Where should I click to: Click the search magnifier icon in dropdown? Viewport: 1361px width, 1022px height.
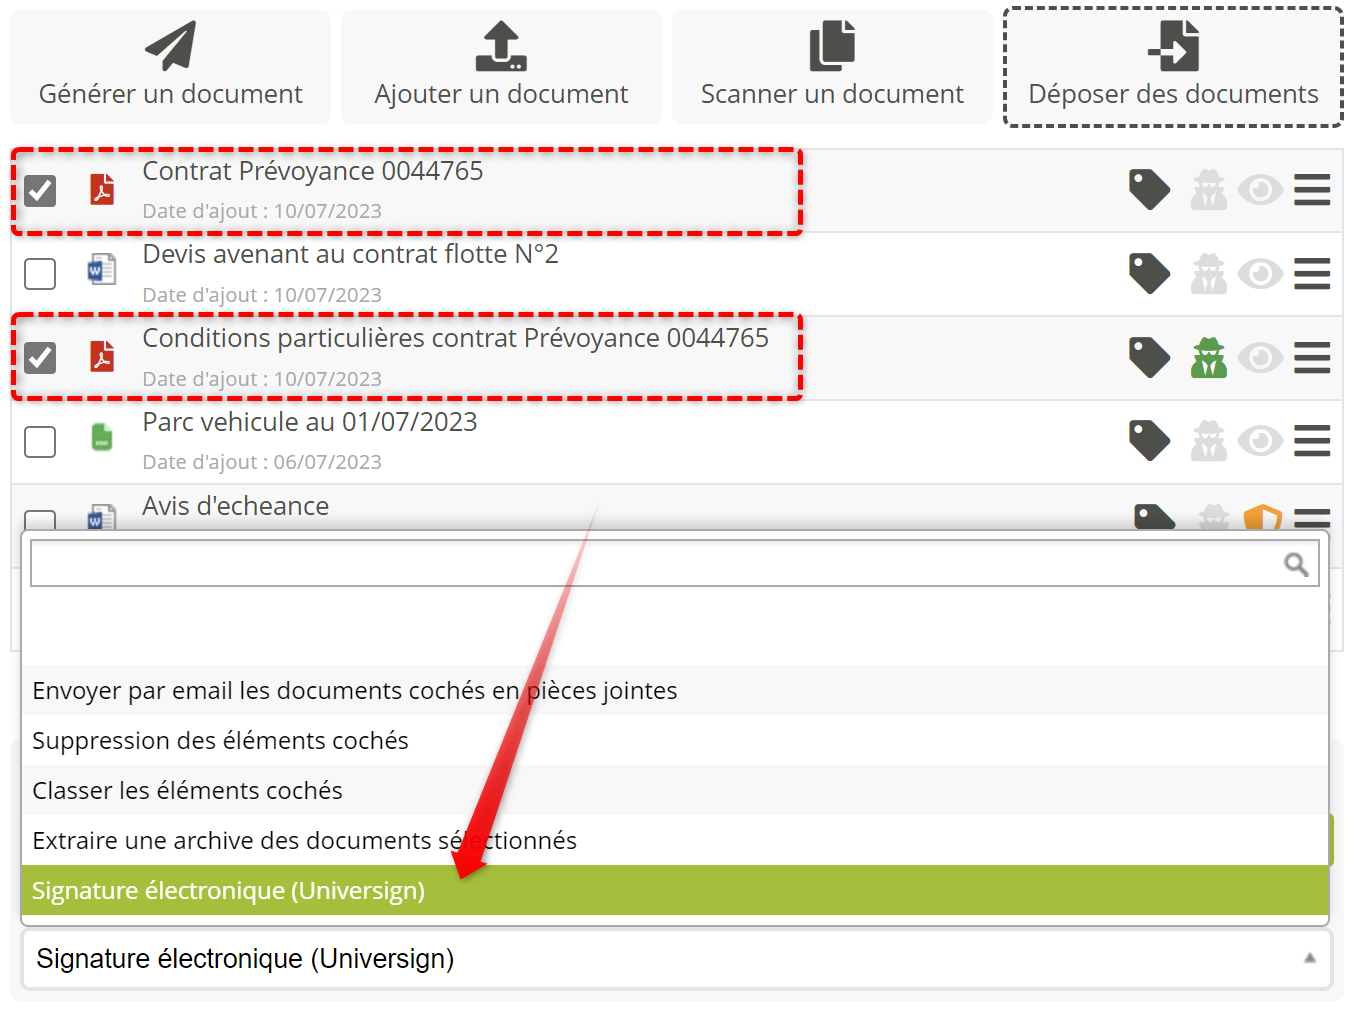point(1296,565)
